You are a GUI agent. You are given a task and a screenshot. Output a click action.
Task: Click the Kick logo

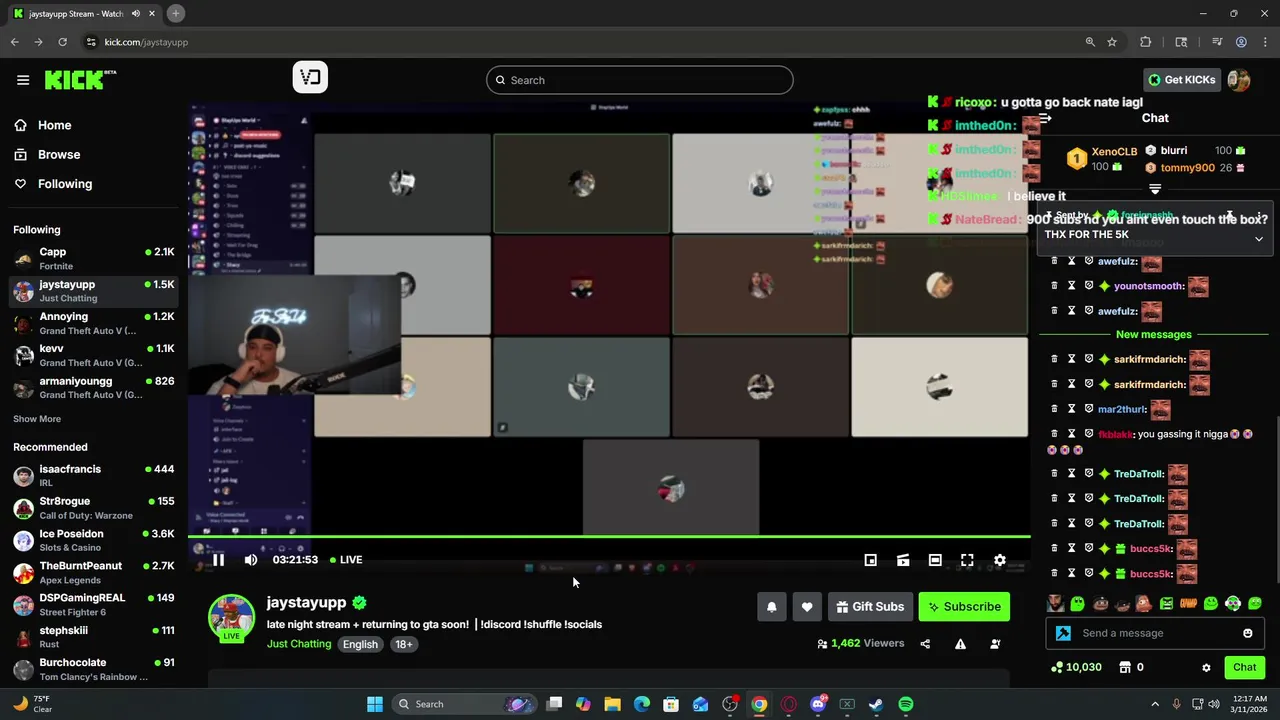coord(80,80)
